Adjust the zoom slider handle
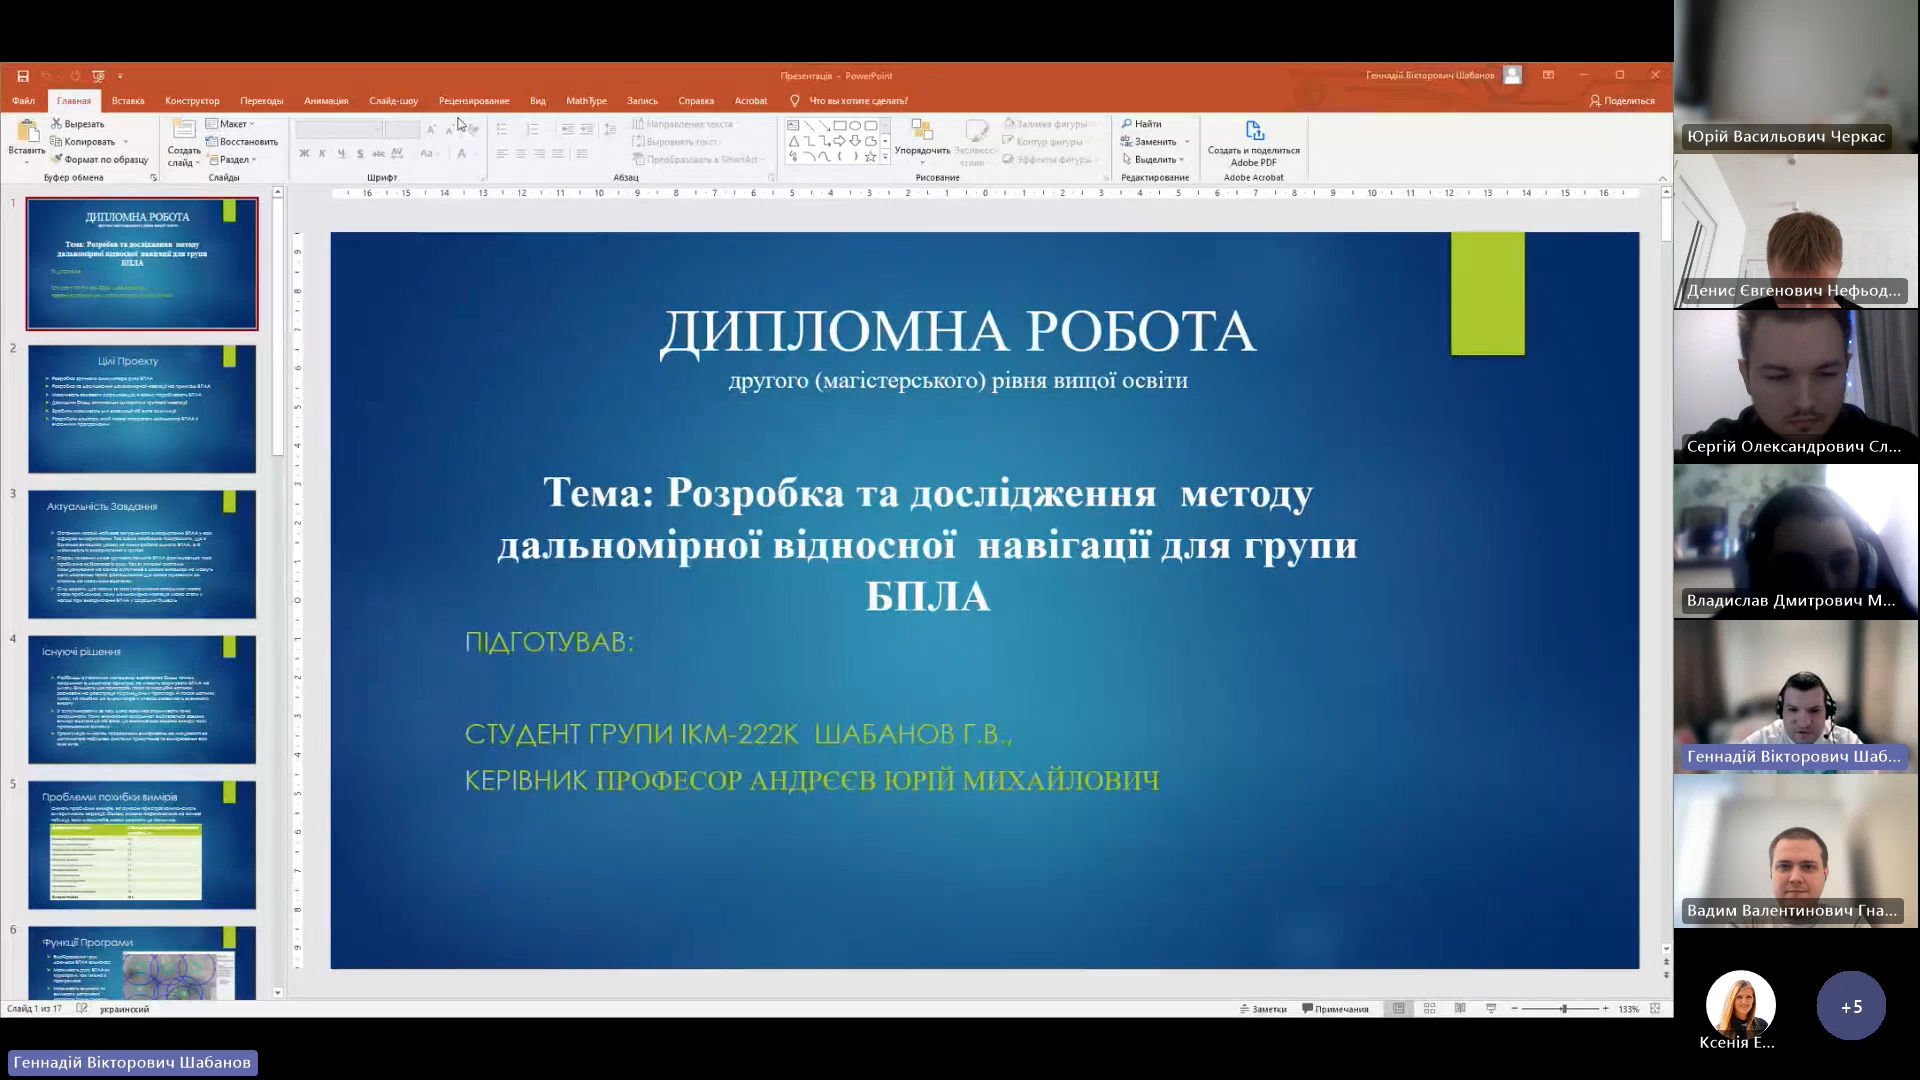 1564,1008
